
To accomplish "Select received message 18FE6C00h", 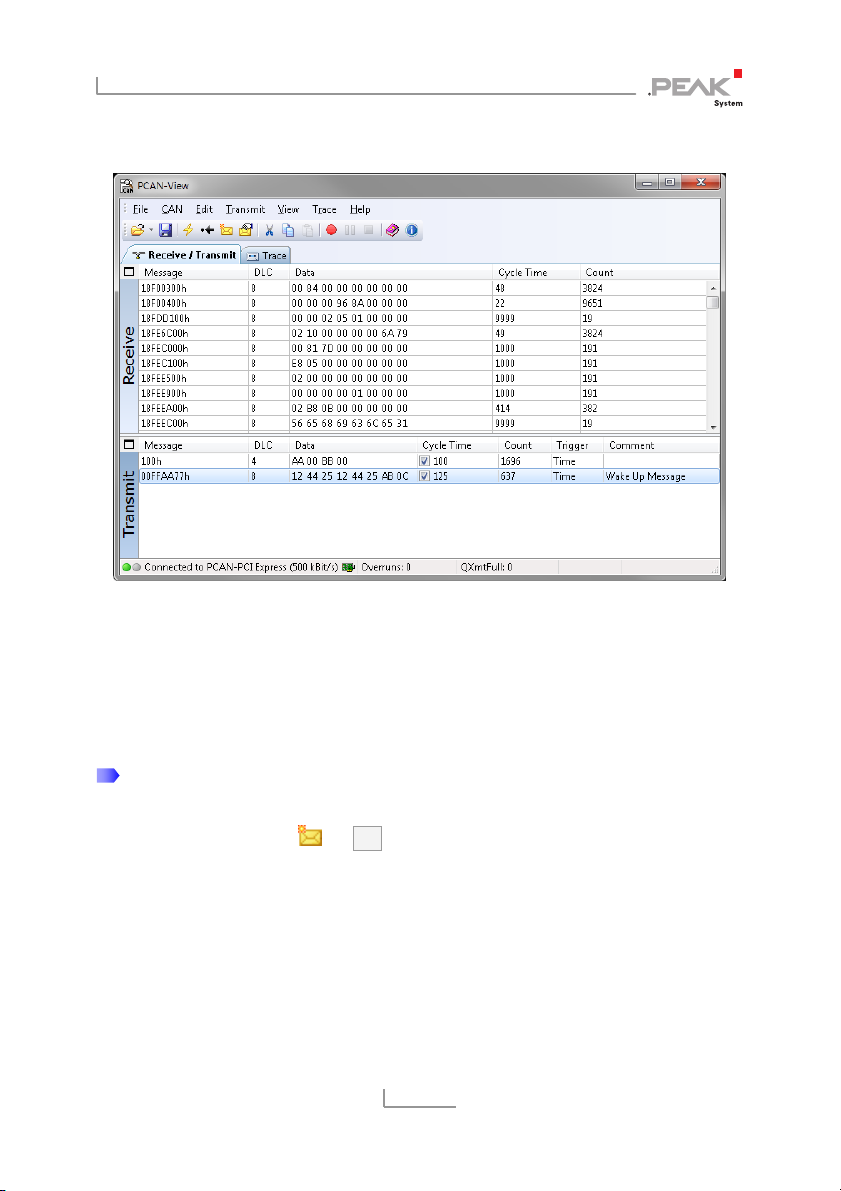I will point(422,333).
